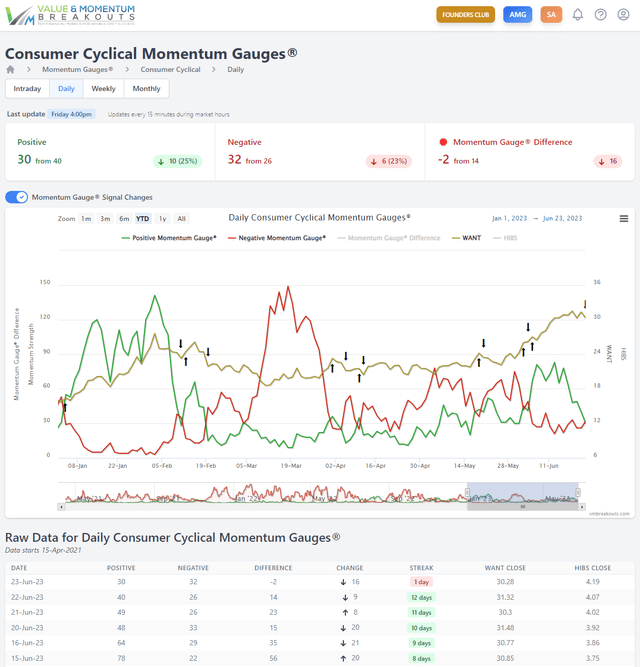Toggle Positive Momentum Gauge legend series
The image size is (640, 667).
click(x=169, y=238)
